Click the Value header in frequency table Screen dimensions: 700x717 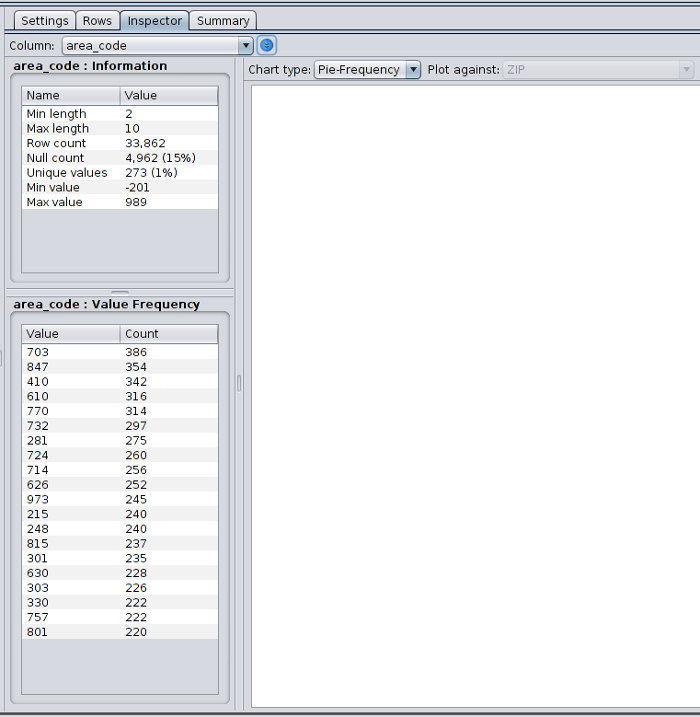click(70, 334)
